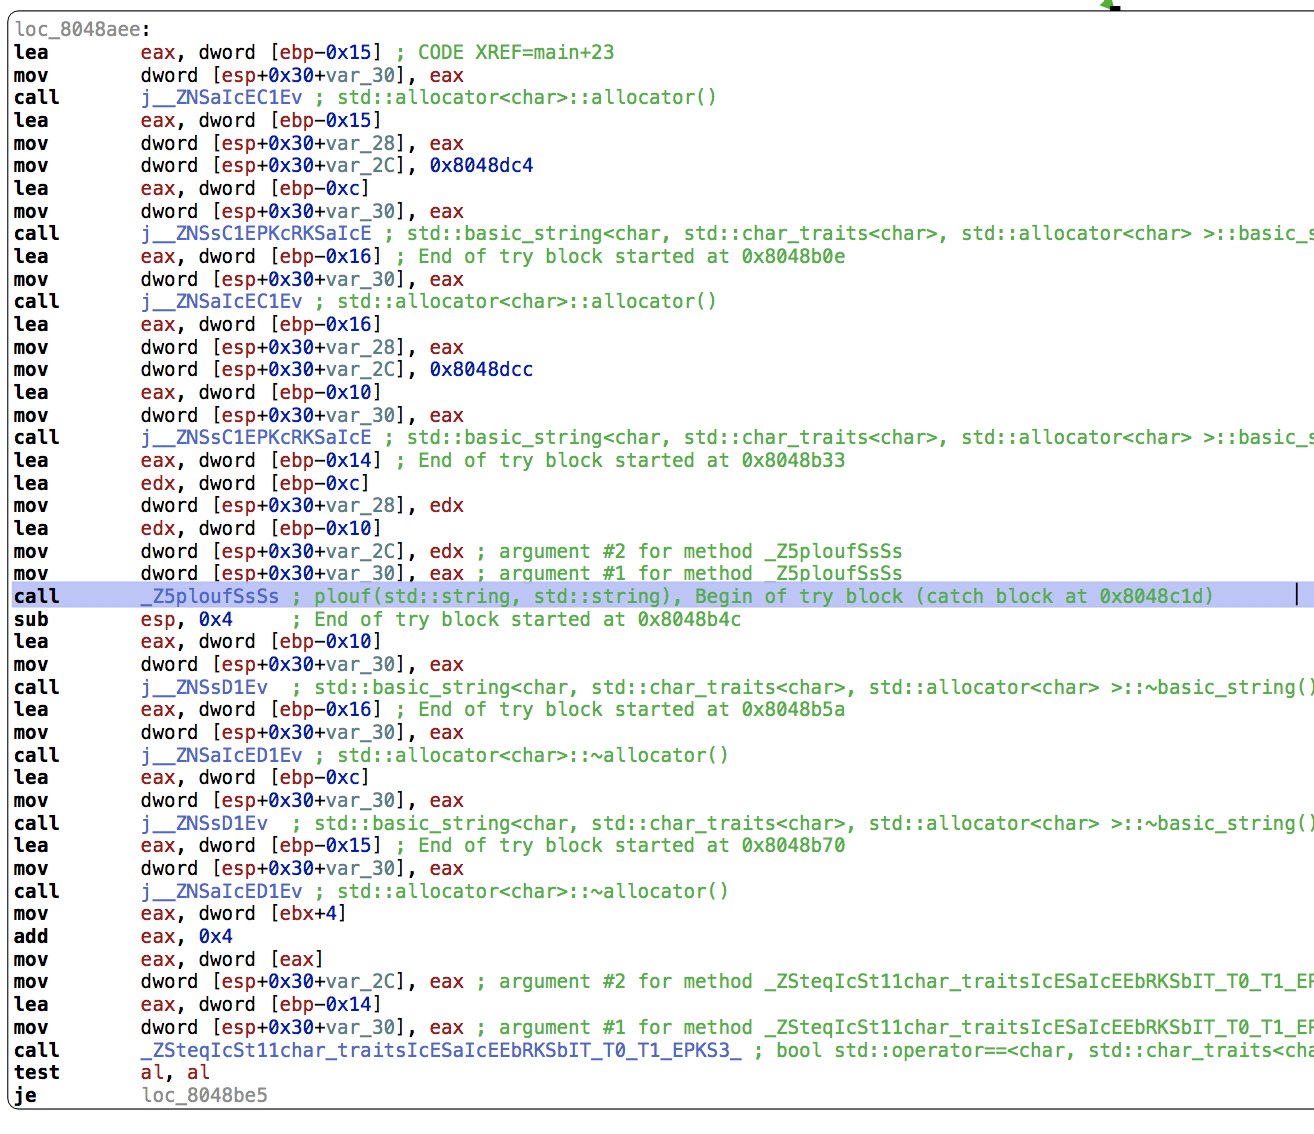Click the green arrowhead above the code block
The width and height of the screenshot is (1314, 1134).
coord(1108,5)
